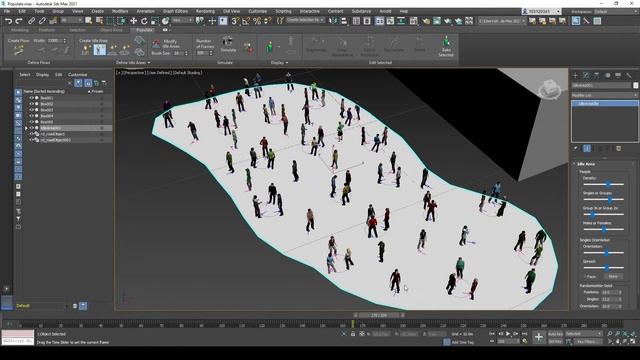Toggle freeze state of Box001 row

click(102, 98)
